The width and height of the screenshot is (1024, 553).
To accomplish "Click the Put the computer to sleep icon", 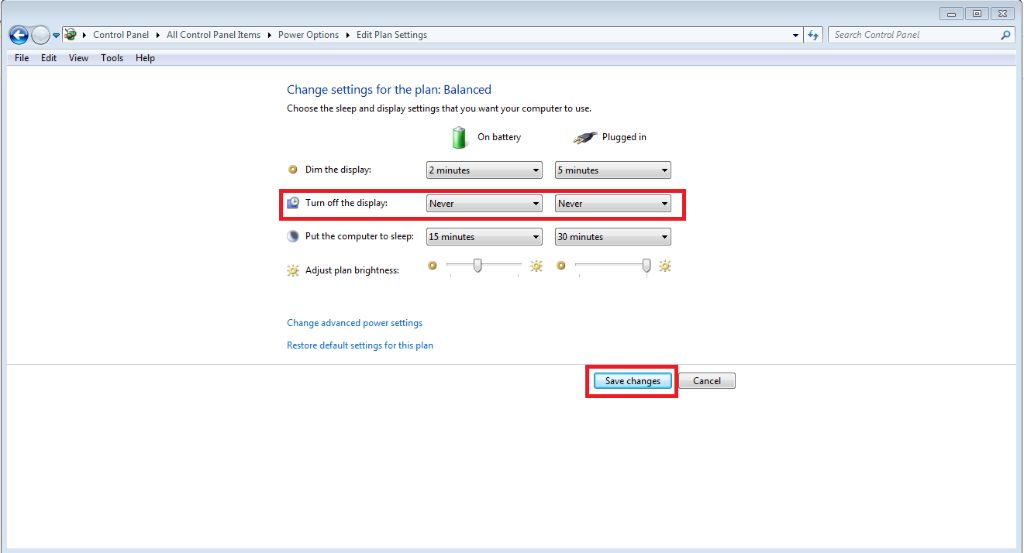I will 293,236.
